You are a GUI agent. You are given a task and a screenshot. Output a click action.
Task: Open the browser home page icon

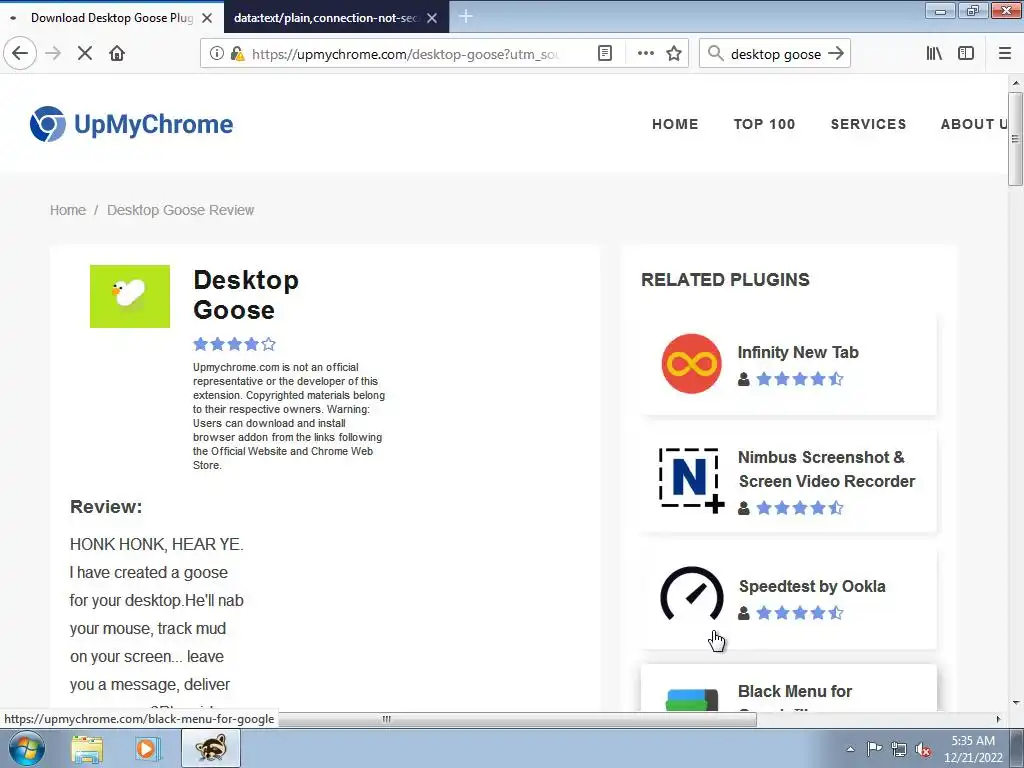(117, 53)
